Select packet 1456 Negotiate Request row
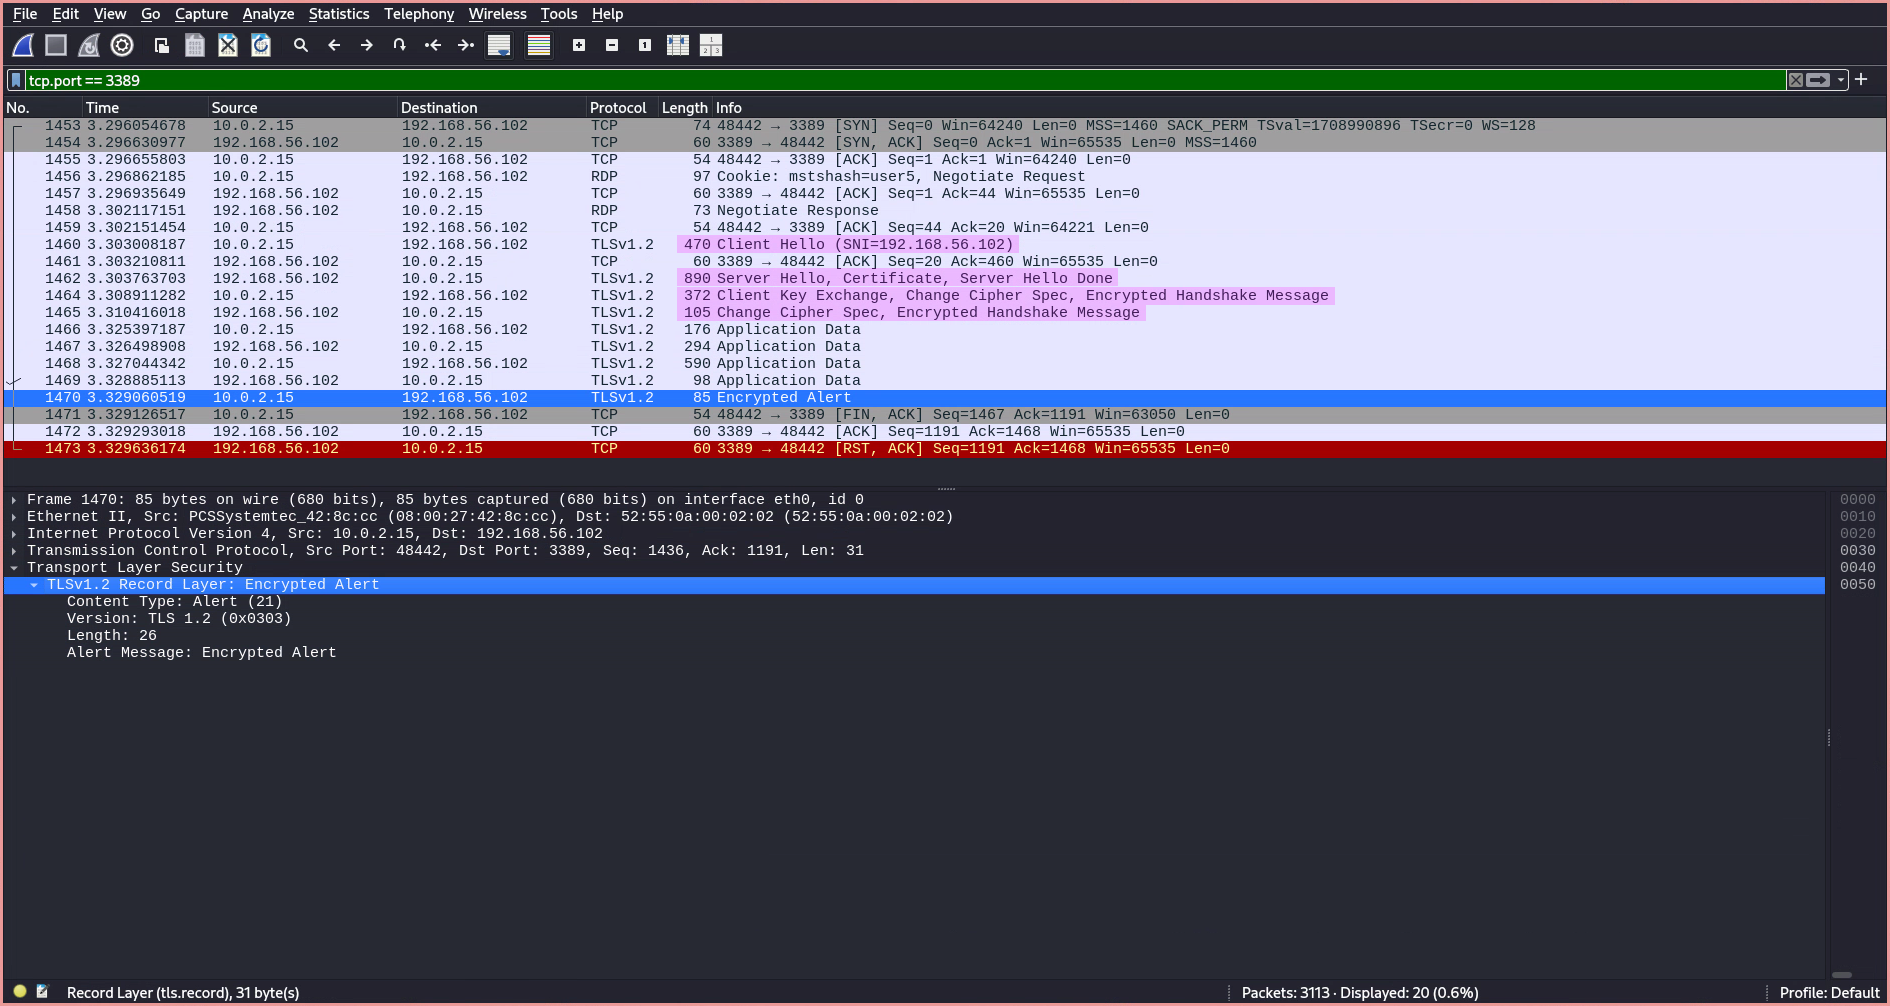Image resolution: width=1890 pixels, height=1006 pixels. 945,176
